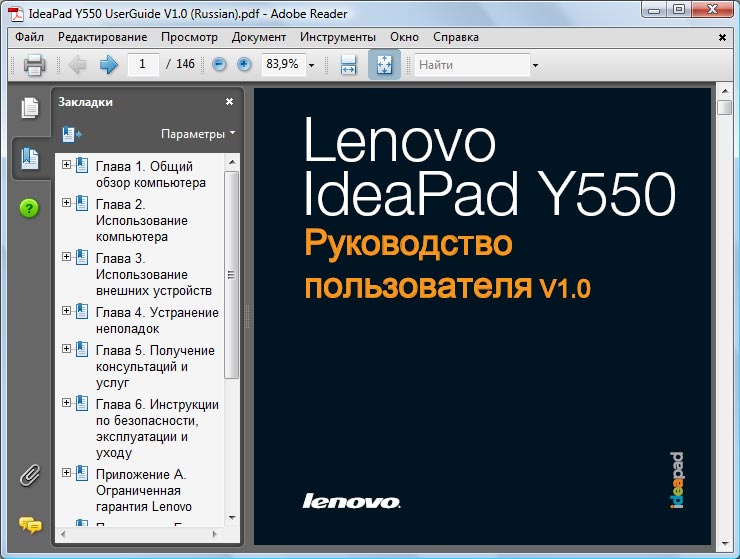740x559 pixels.
Task: Click bookmark icon for Глава 5
Action: coord(82,349)
